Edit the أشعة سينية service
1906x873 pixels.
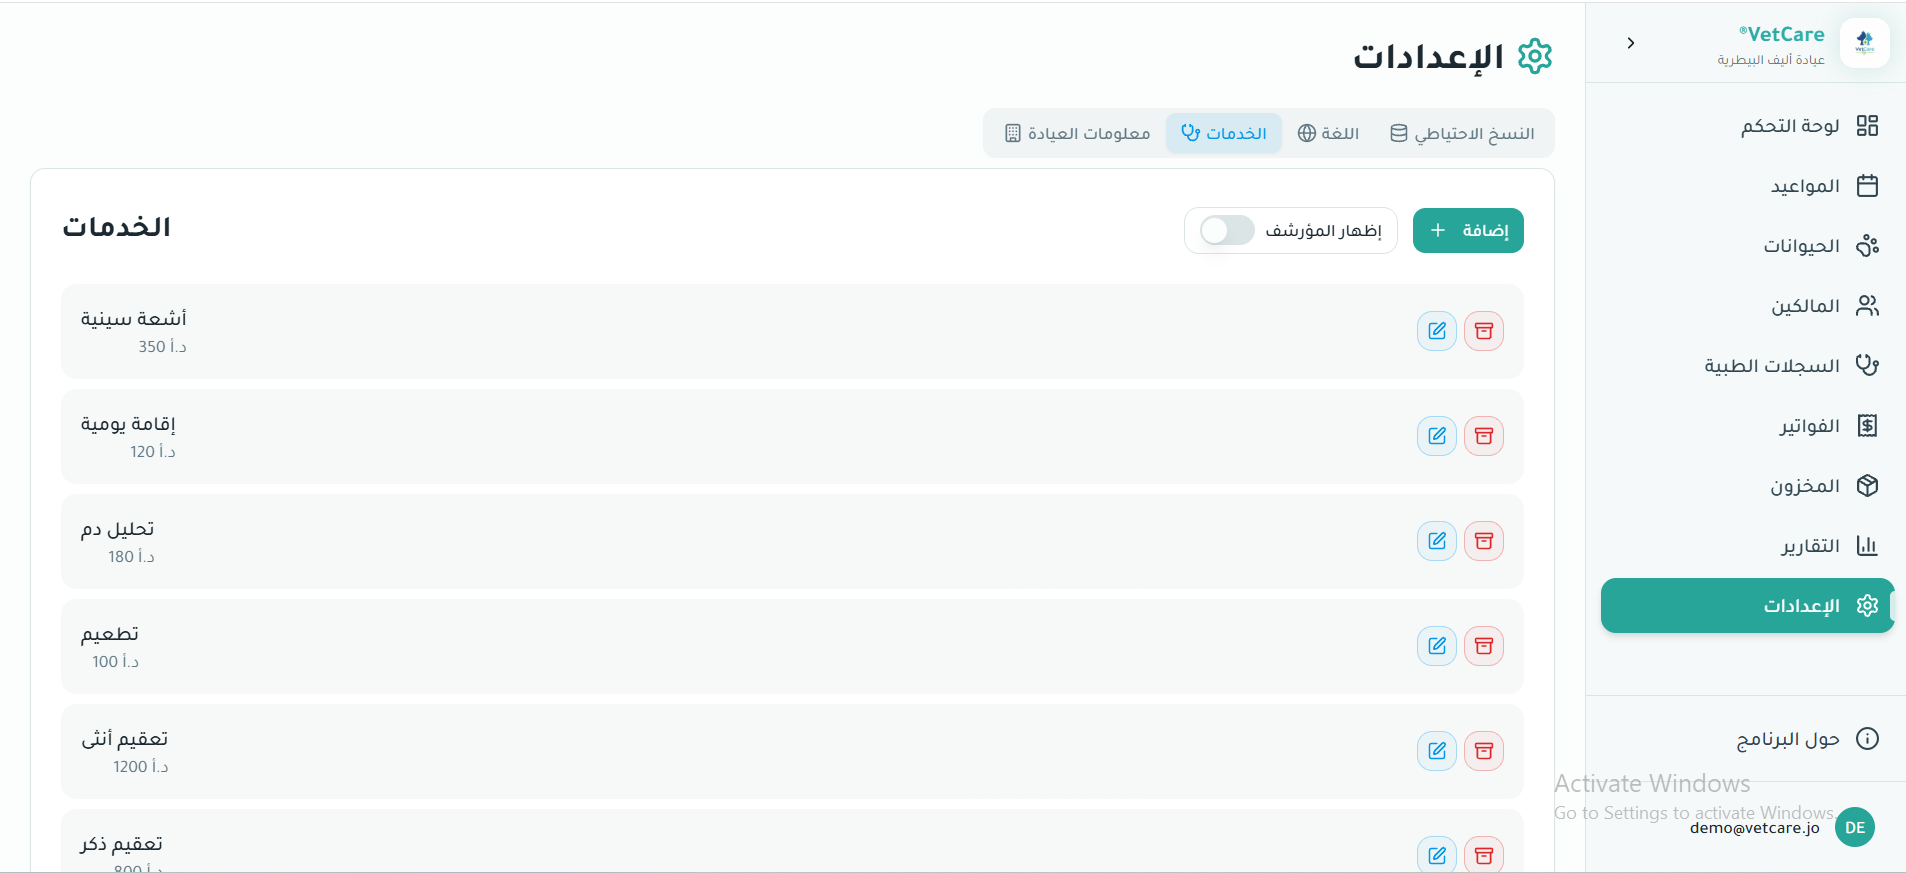[1437, 331]
